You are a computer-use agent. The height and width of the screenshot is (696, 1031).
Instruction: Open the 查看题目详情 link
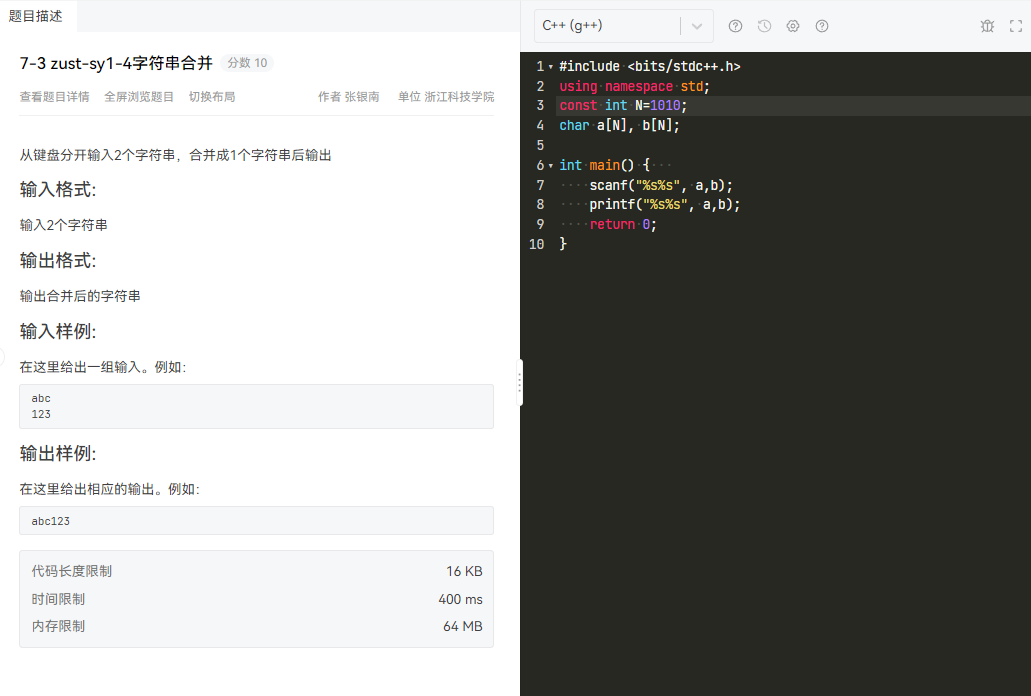(x=55, y=97)
